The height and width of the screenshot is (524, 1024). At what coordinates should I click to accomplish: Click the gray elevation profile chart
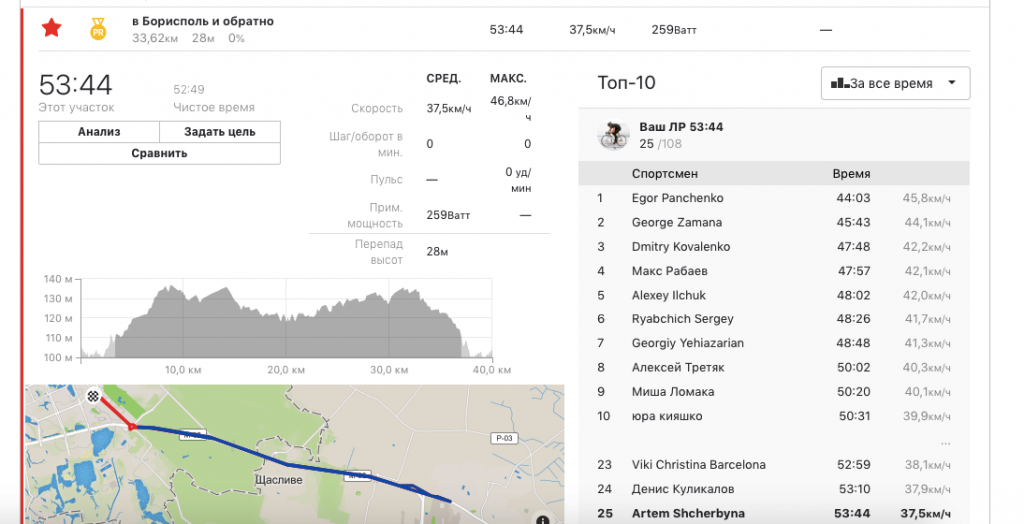[x=290, y=322]
